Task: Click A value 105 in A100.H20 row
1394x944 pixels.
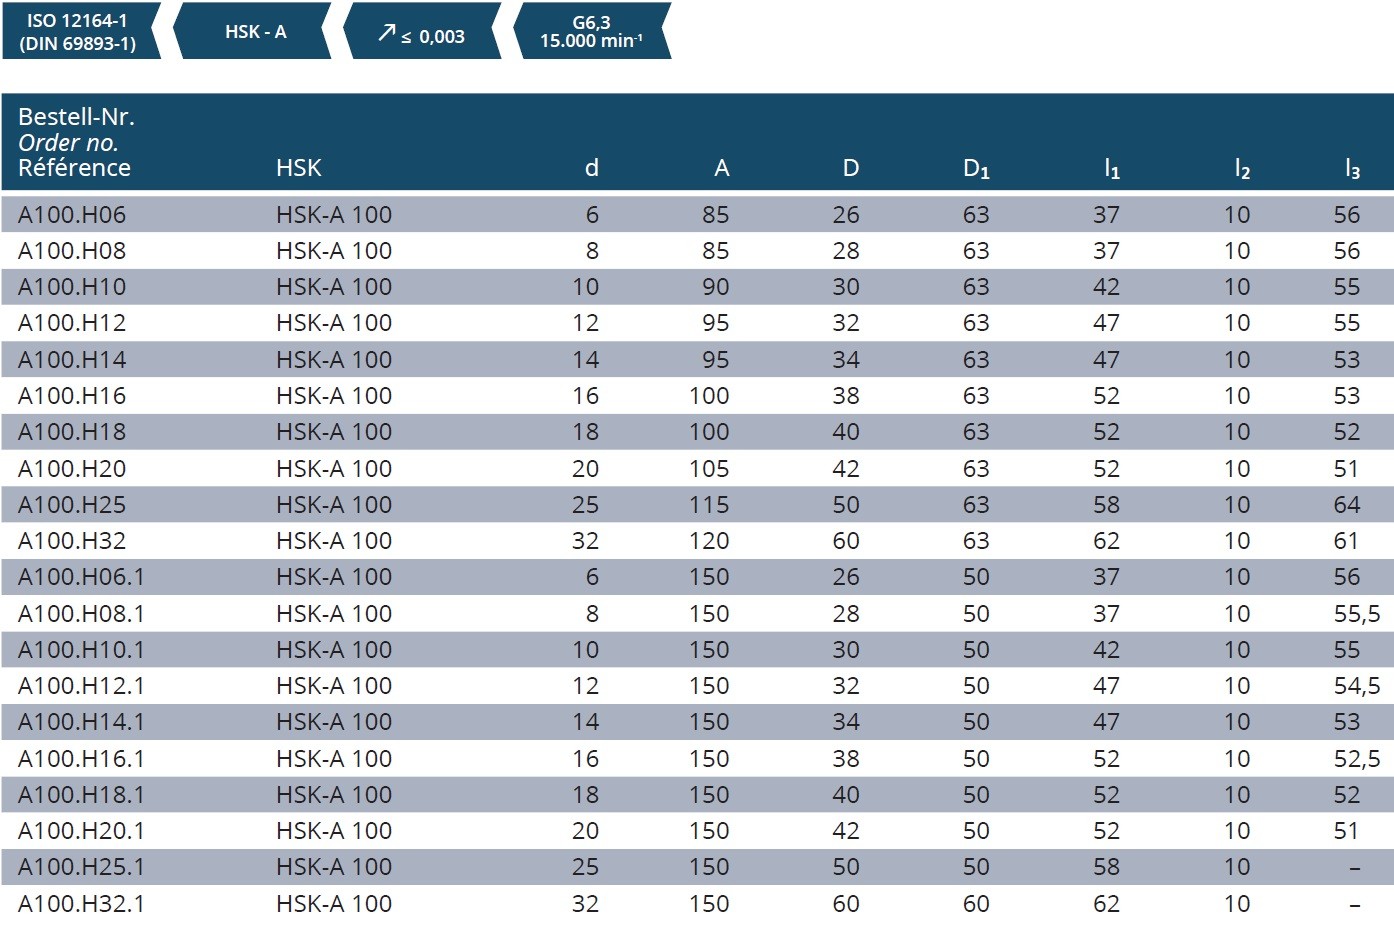Action: pos(709,469)
